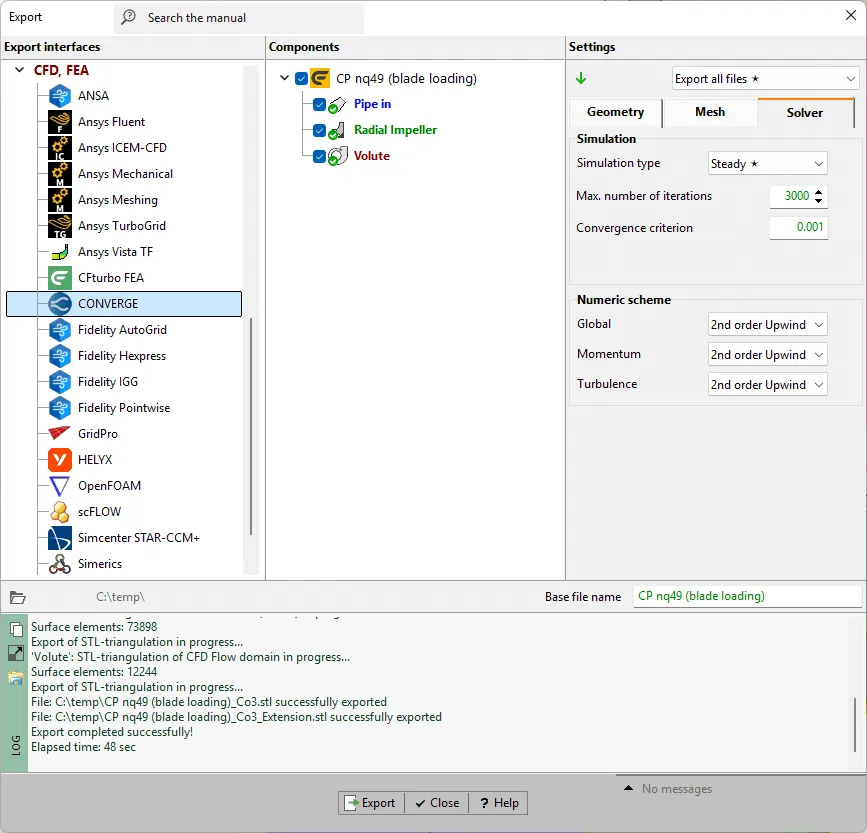Select the Solver tab
Image resolution: width=867 pixels, height=833 pixels.
(x=805, y=112)
